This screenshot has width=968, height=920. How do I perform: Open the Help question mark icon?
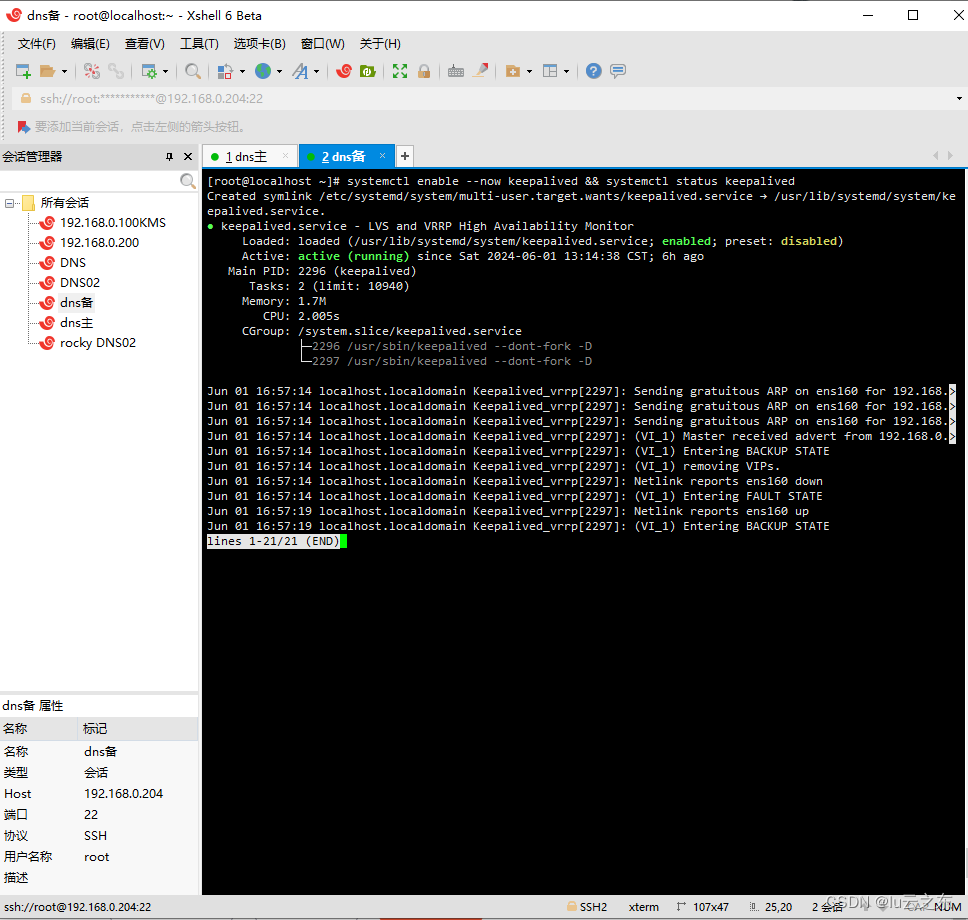tap(594, 71)
